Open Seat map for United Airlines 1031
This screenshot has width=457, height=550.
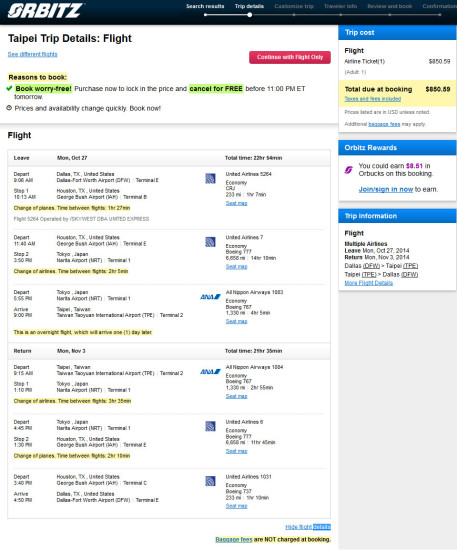click(236, 506)
